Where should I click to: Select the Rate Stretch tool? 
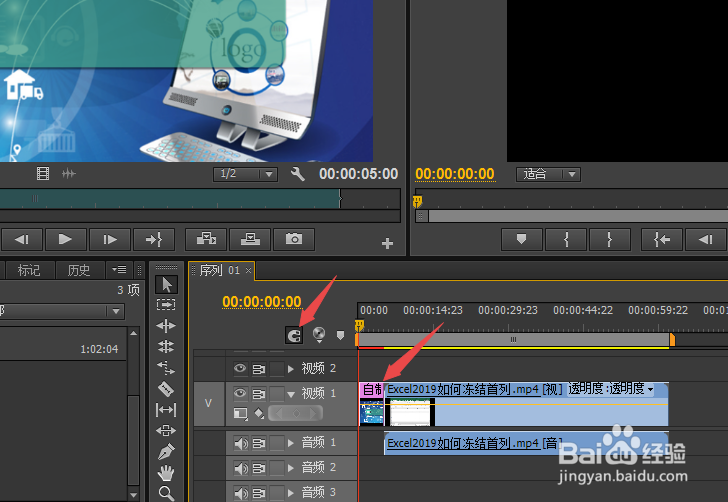coord(166,368)
